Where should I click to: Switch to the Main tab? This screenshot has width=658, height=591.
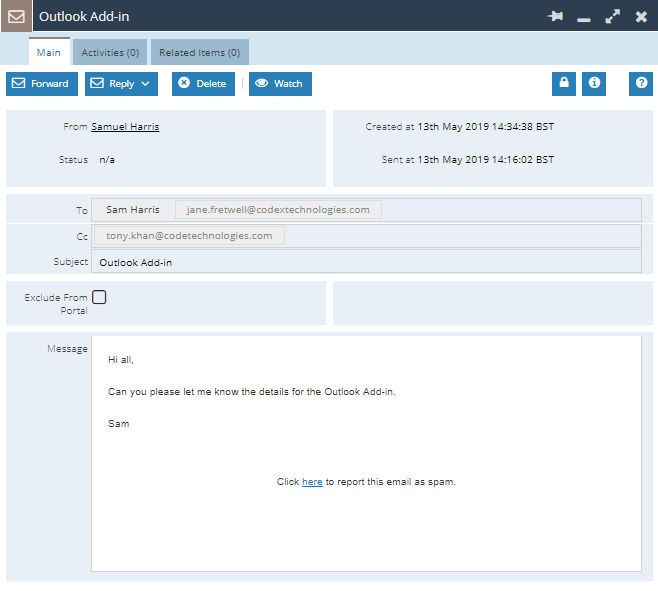pos(49,52)
